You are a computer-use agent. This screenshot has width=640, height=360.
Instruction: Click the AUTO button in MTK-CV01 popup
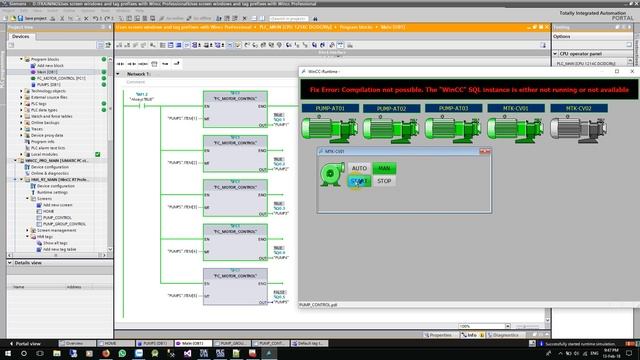click(x=359, y=168)
